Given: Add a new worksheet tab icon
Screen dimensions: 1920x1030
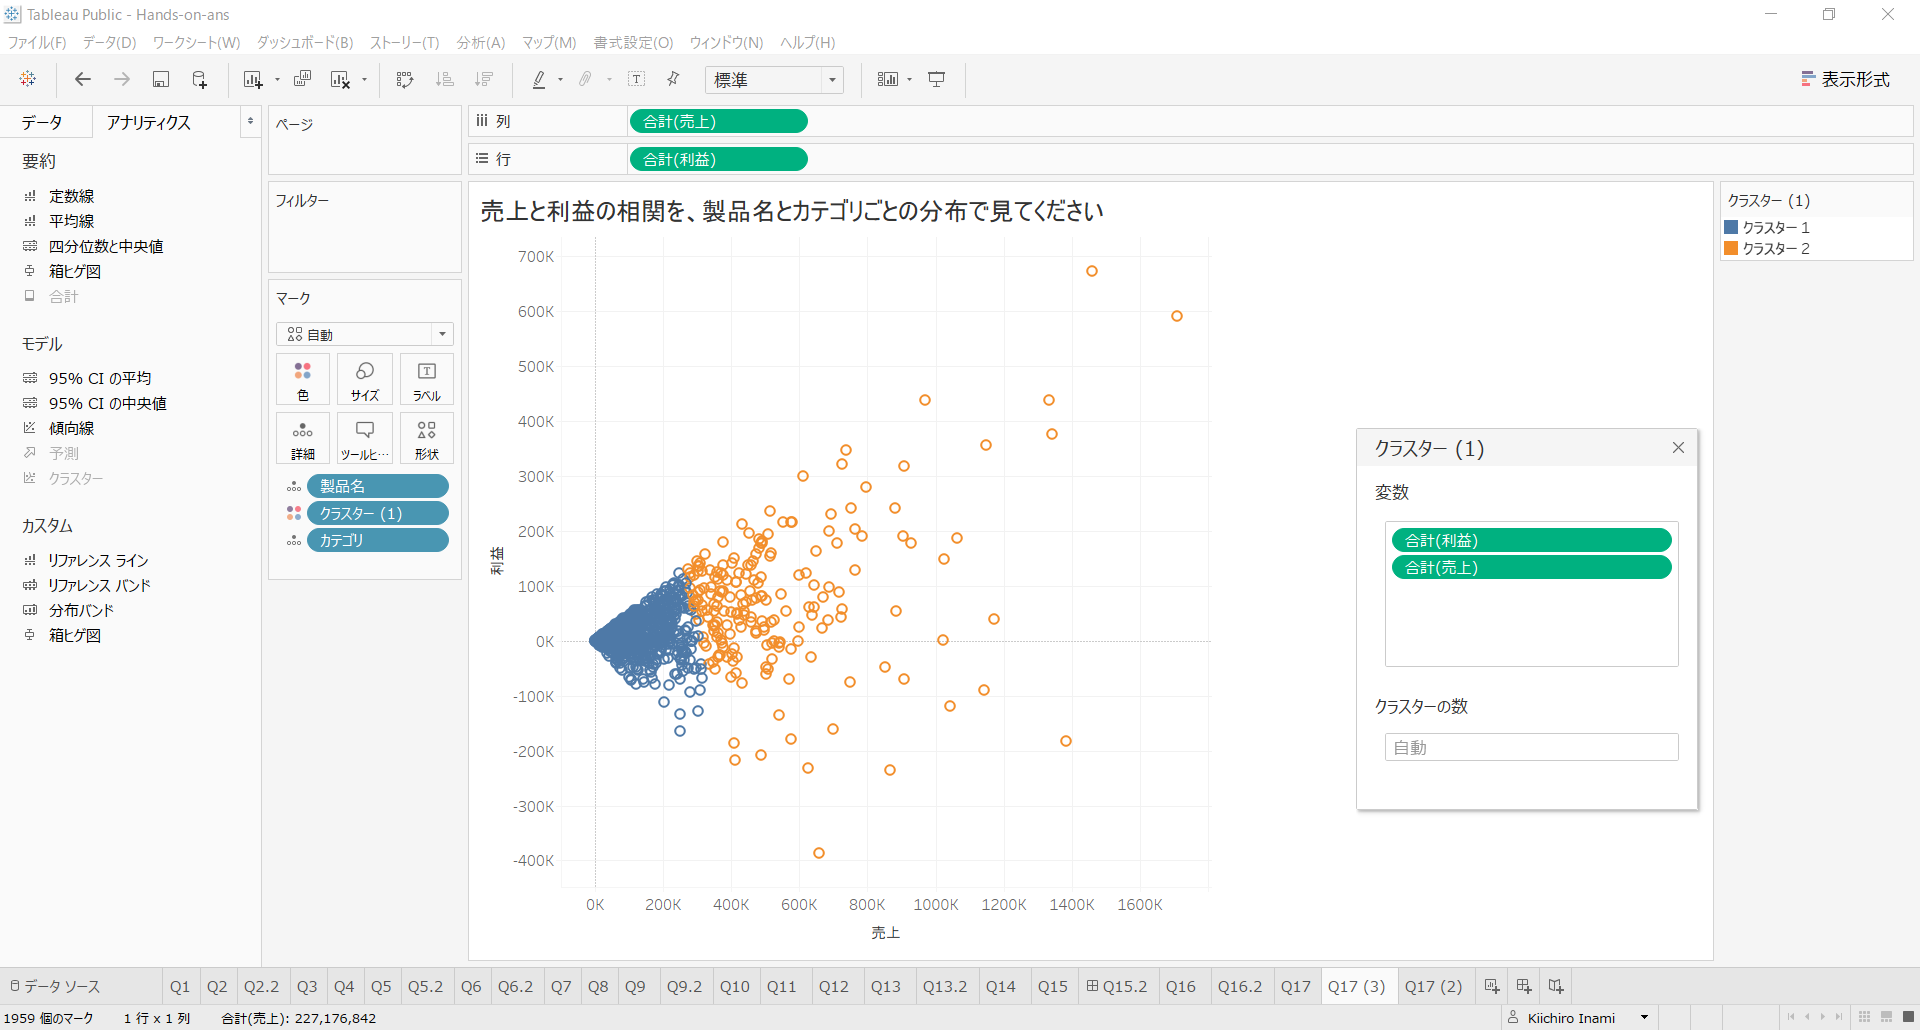Looking at the screenshot, I should (x=1492, y=986).
